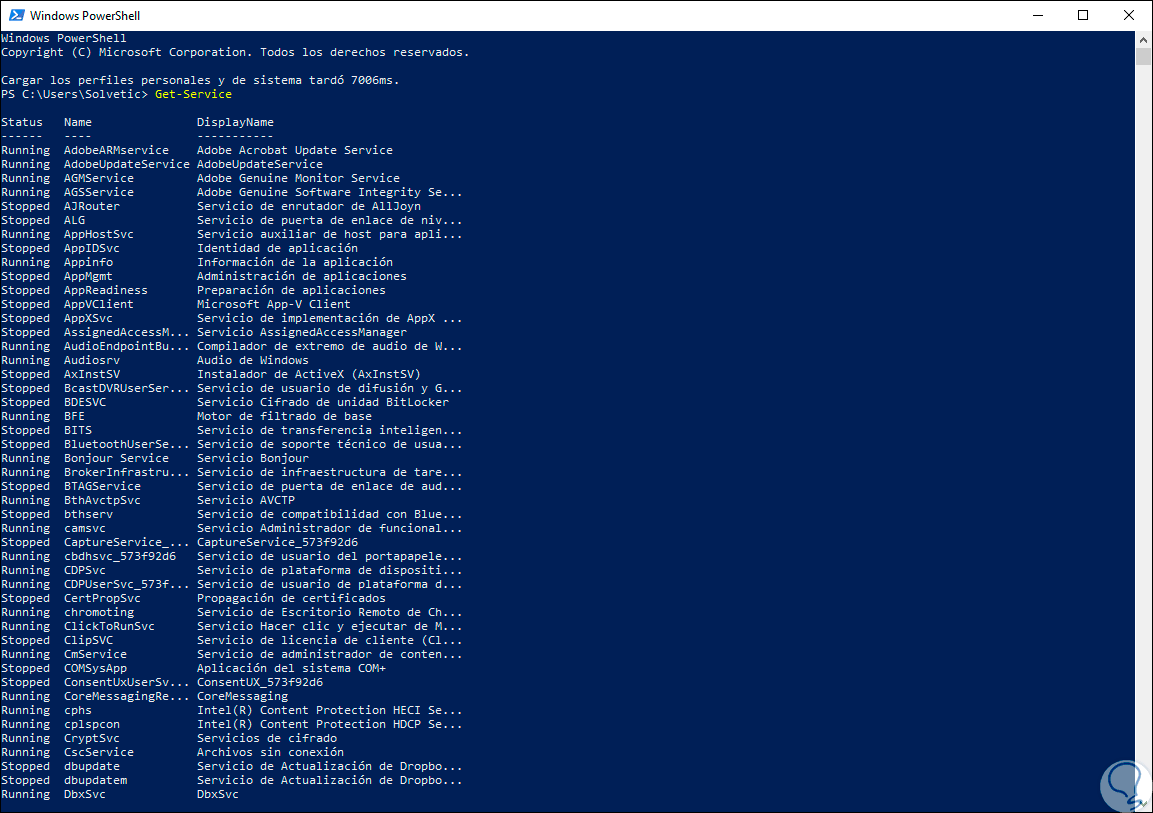This screenshot has height=813, width=1153.
Task: Select the AppReadiness service name
Action: [x=106, y=290]
